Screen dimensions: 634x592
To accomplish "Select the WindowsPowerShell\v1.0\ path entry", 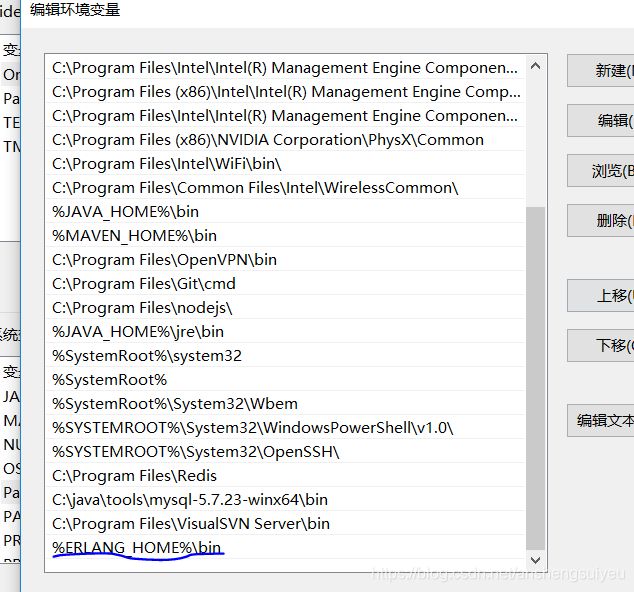I will coord(286,428).
